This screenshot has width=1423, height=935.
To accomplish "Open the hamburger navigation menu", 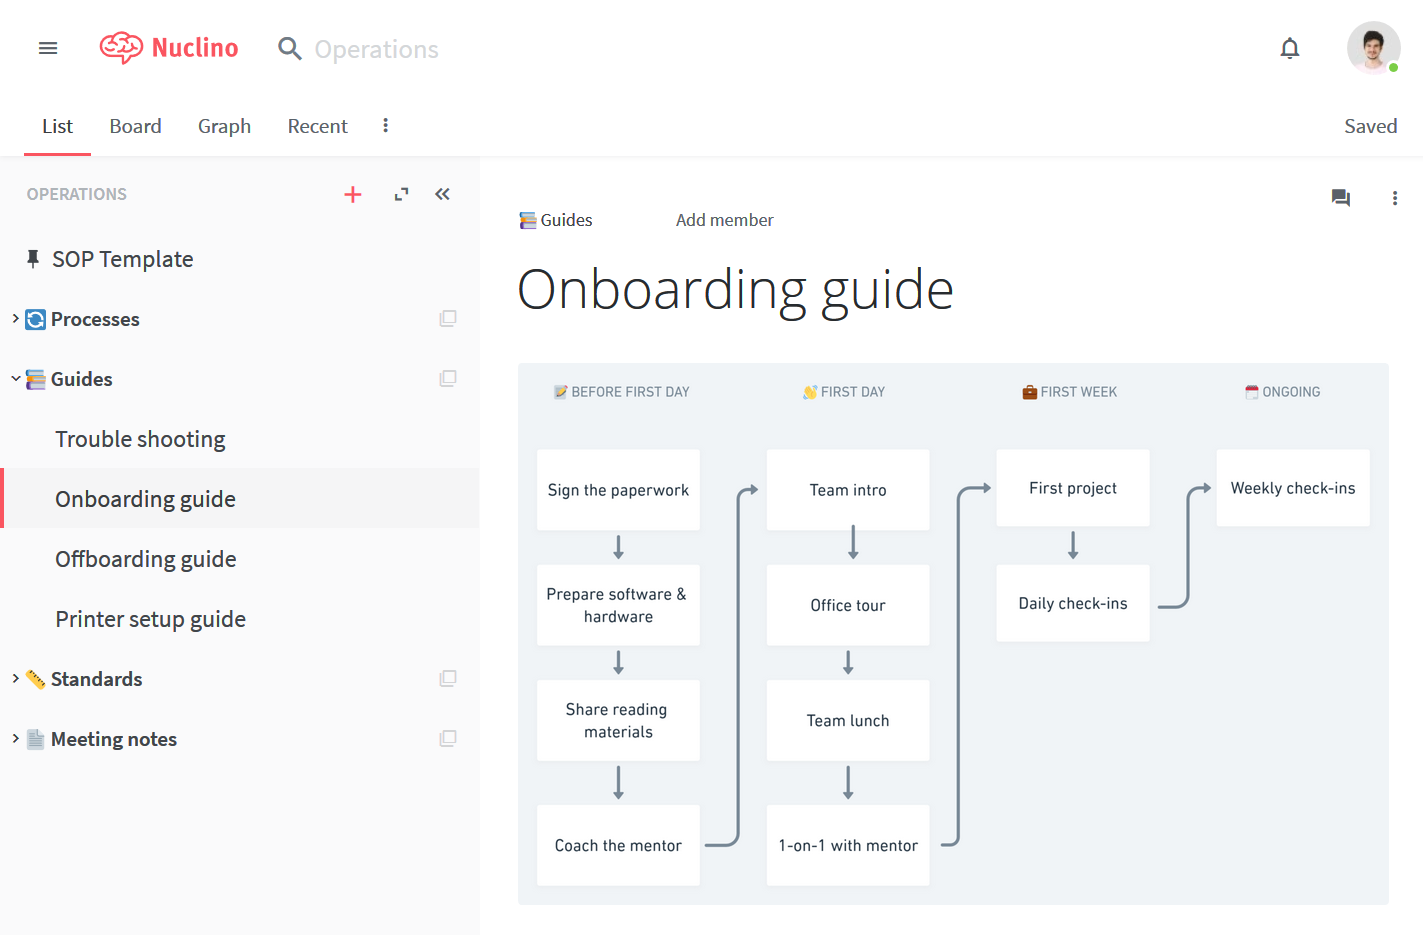I will [47, 47].
